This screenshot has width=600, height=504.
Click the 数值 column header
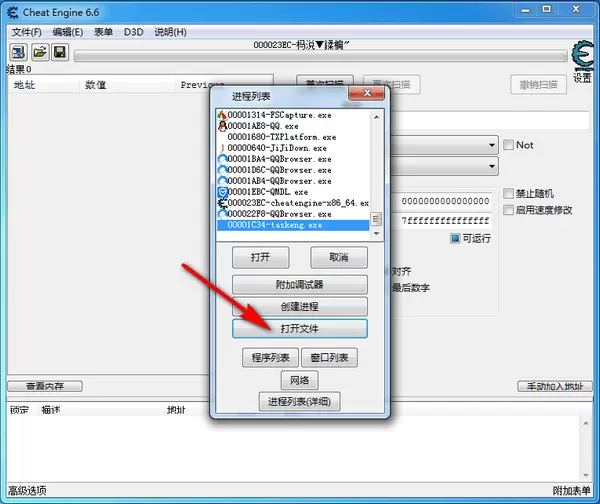(127, 85)
